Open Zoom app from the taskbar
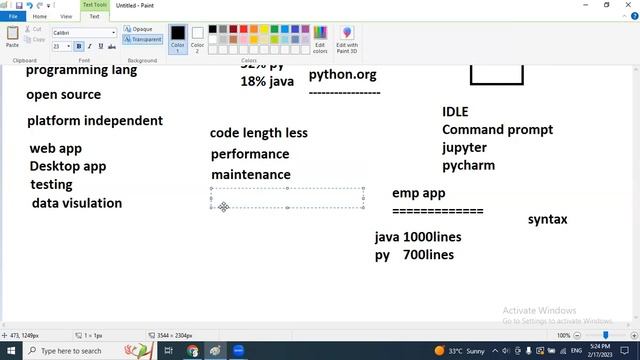Viewport: 640px width, 360px height. click(238, 351)
